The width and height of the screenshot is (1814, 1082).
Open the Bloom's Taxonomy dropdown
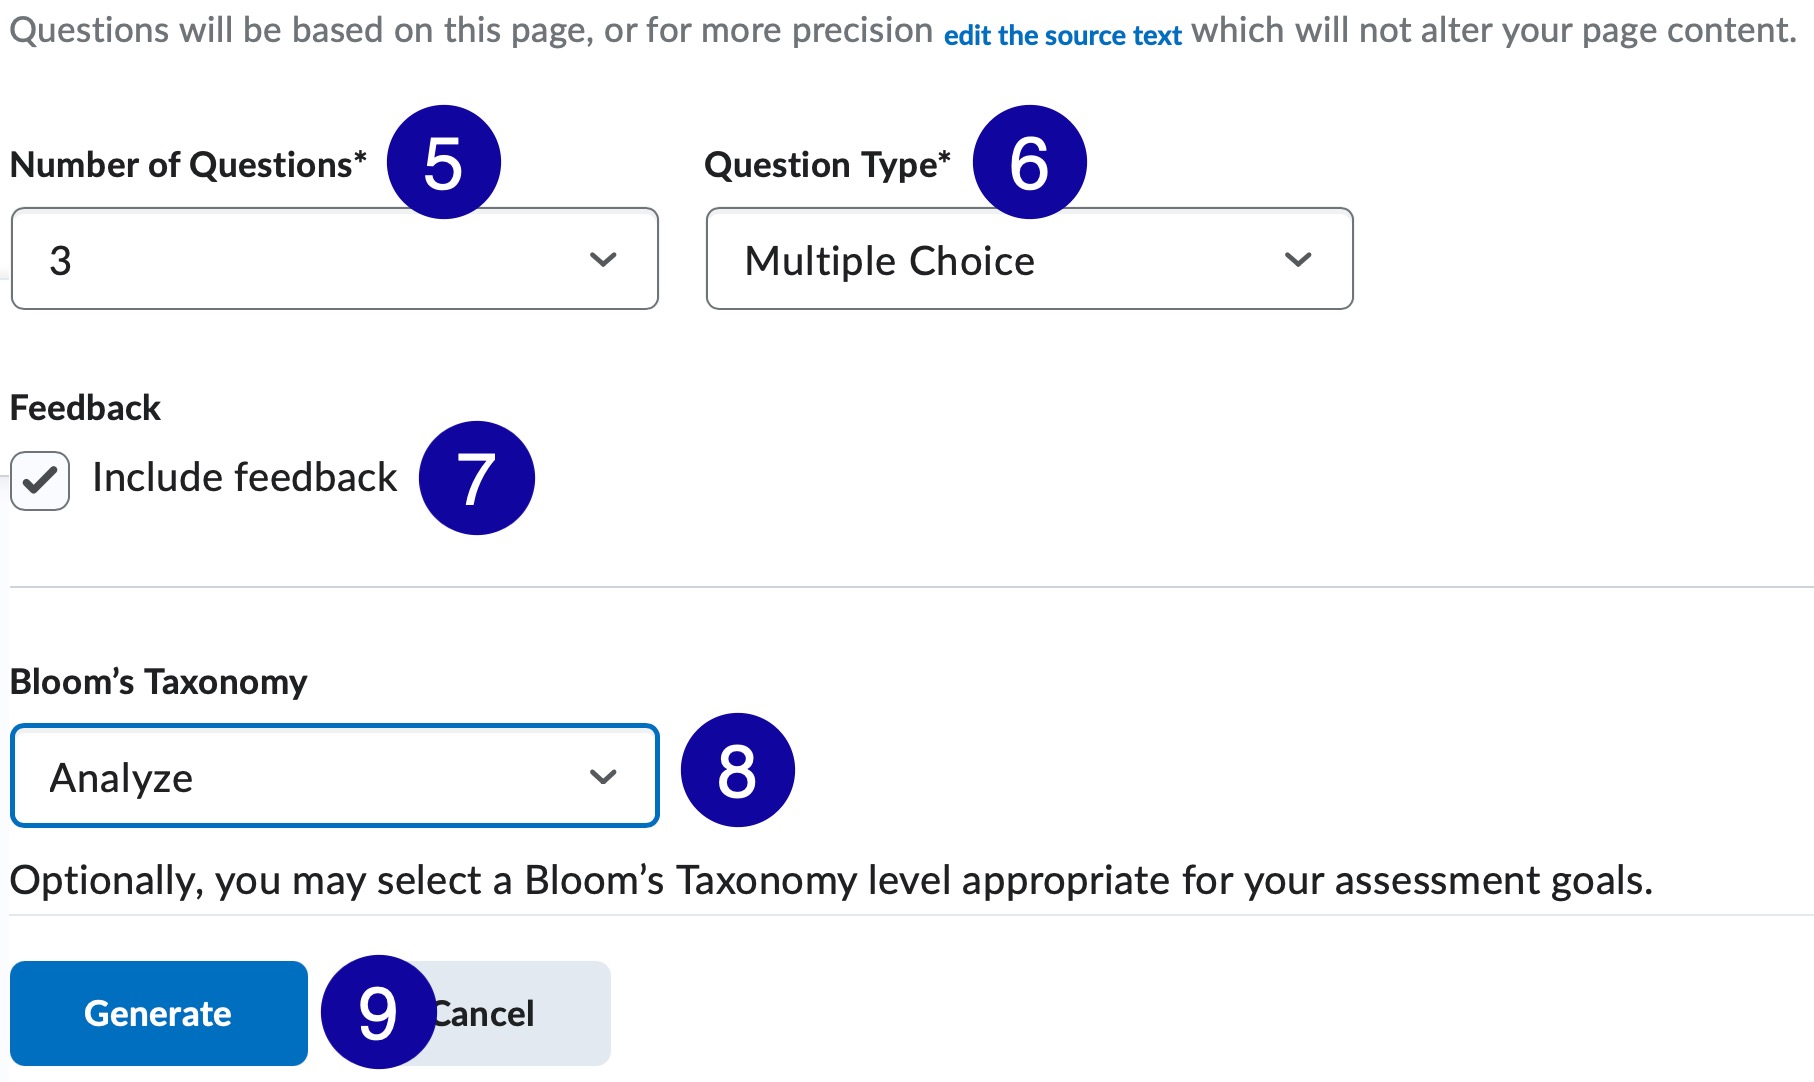pyautogui.click(x=334, y=775)
